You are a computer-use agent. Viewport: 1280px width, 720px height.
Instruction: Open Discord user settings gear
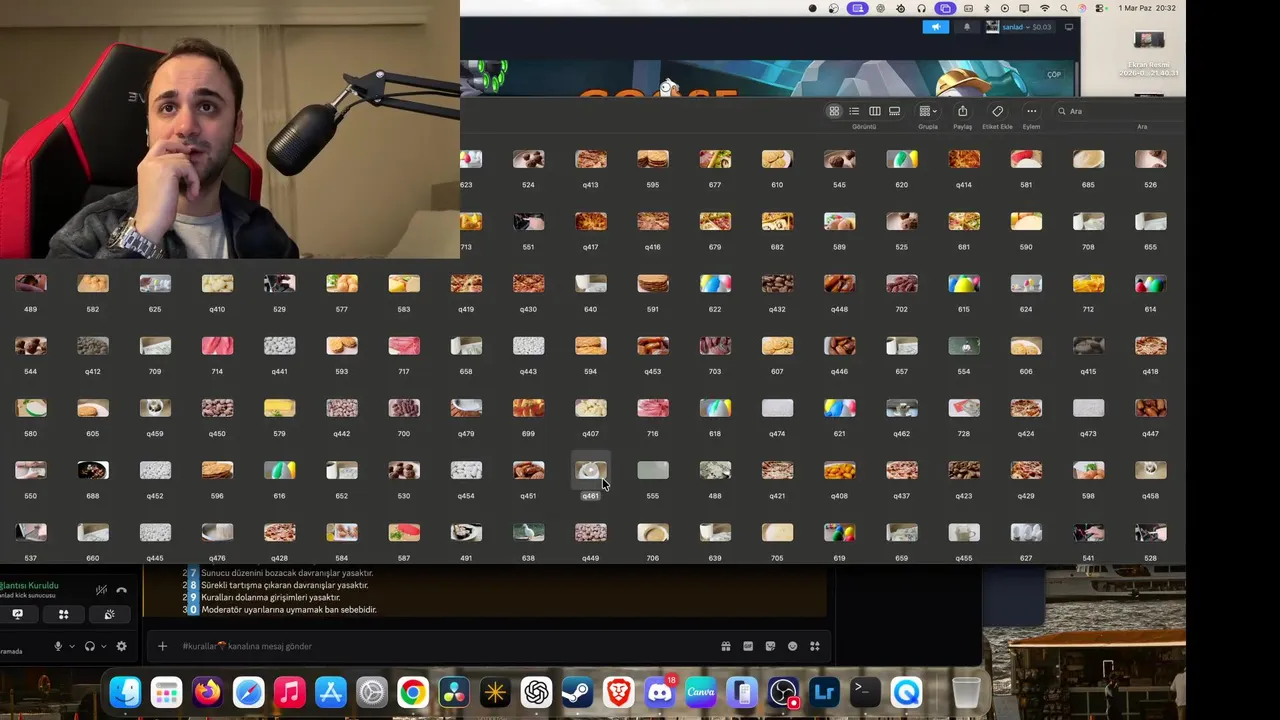tap(121, 646)
